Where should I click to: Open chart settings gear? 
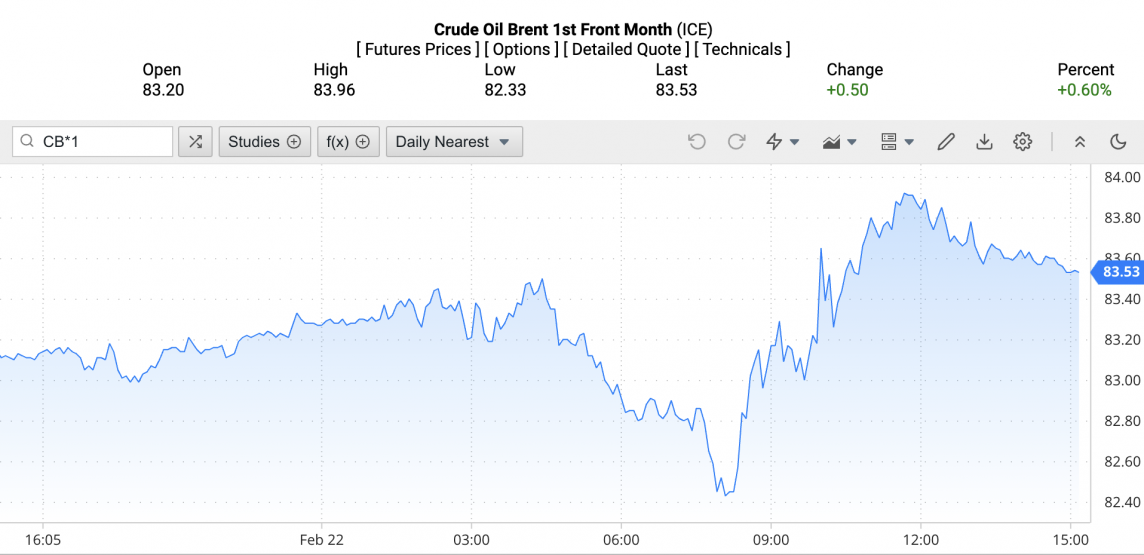(1022, 142)
